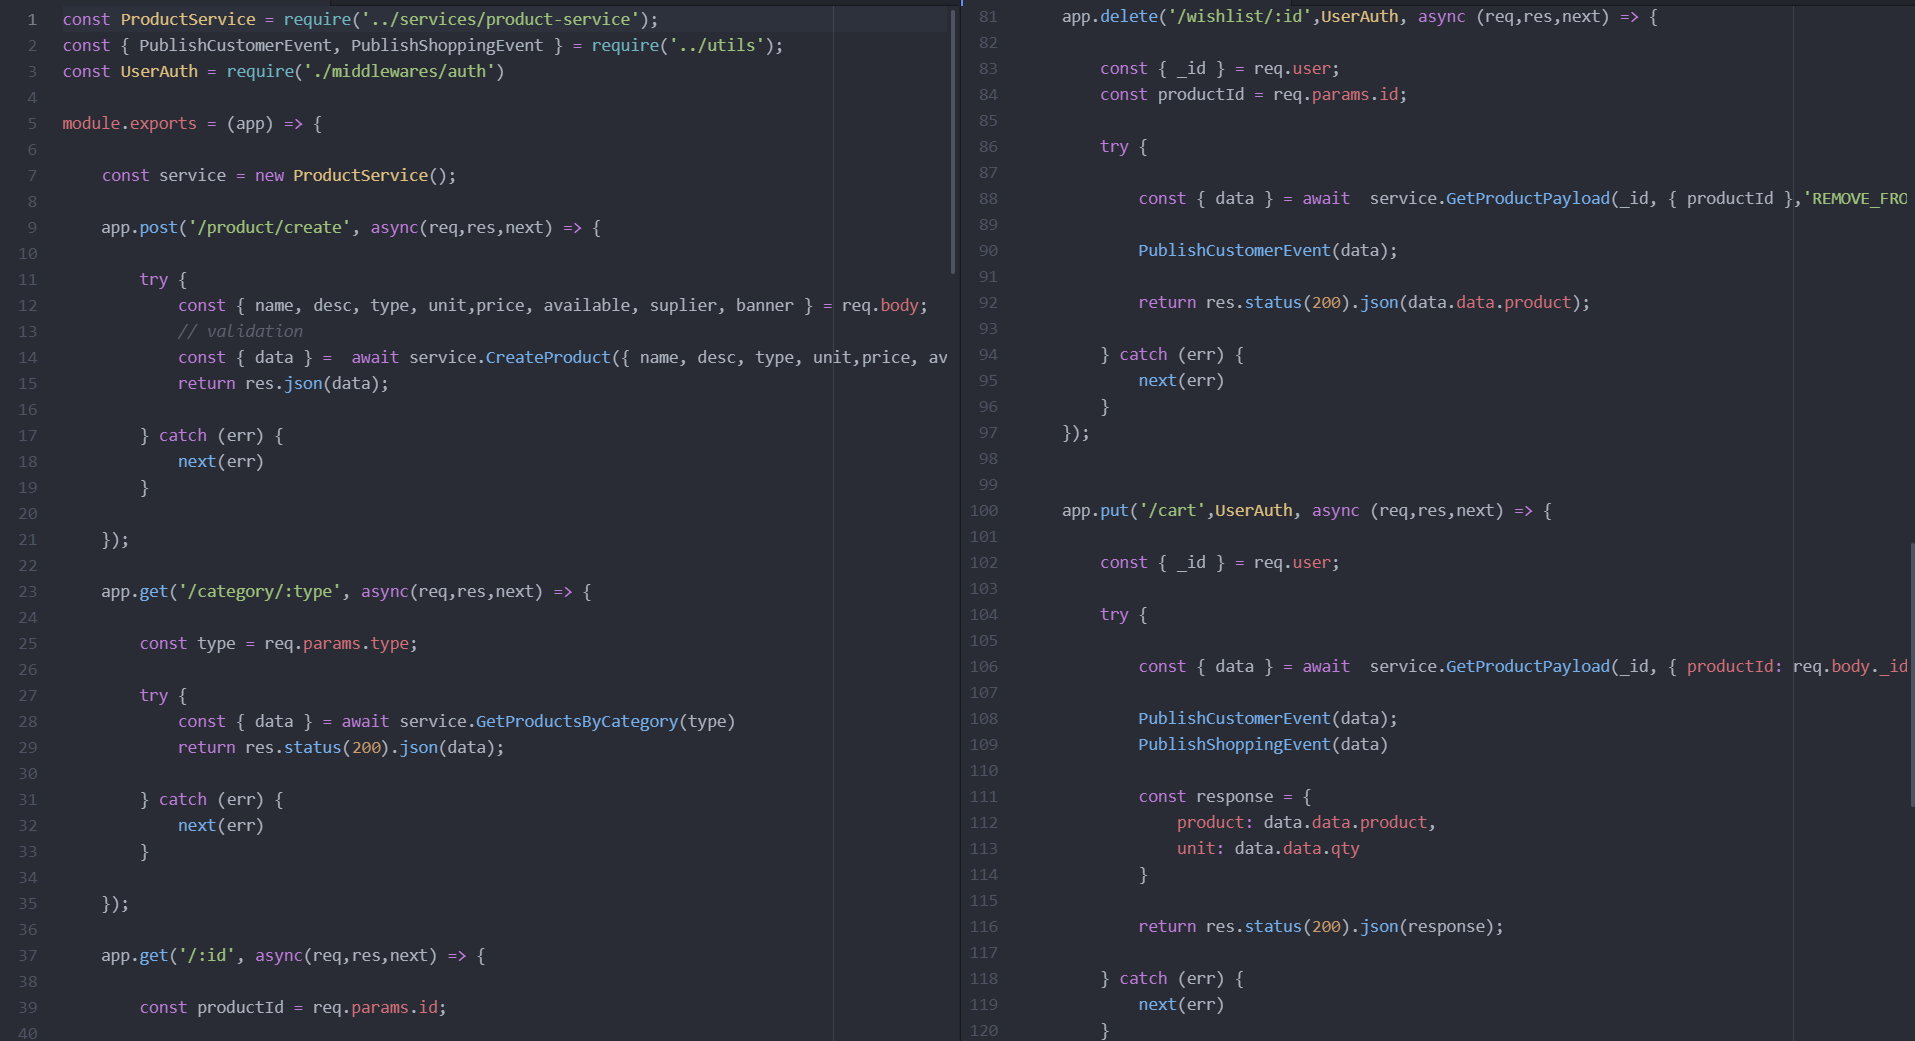Image resolution: width=1915 pixels, height=1041 pixels.
Task: Click the '../utils' require string on line 2
Action: pos(717,45)
